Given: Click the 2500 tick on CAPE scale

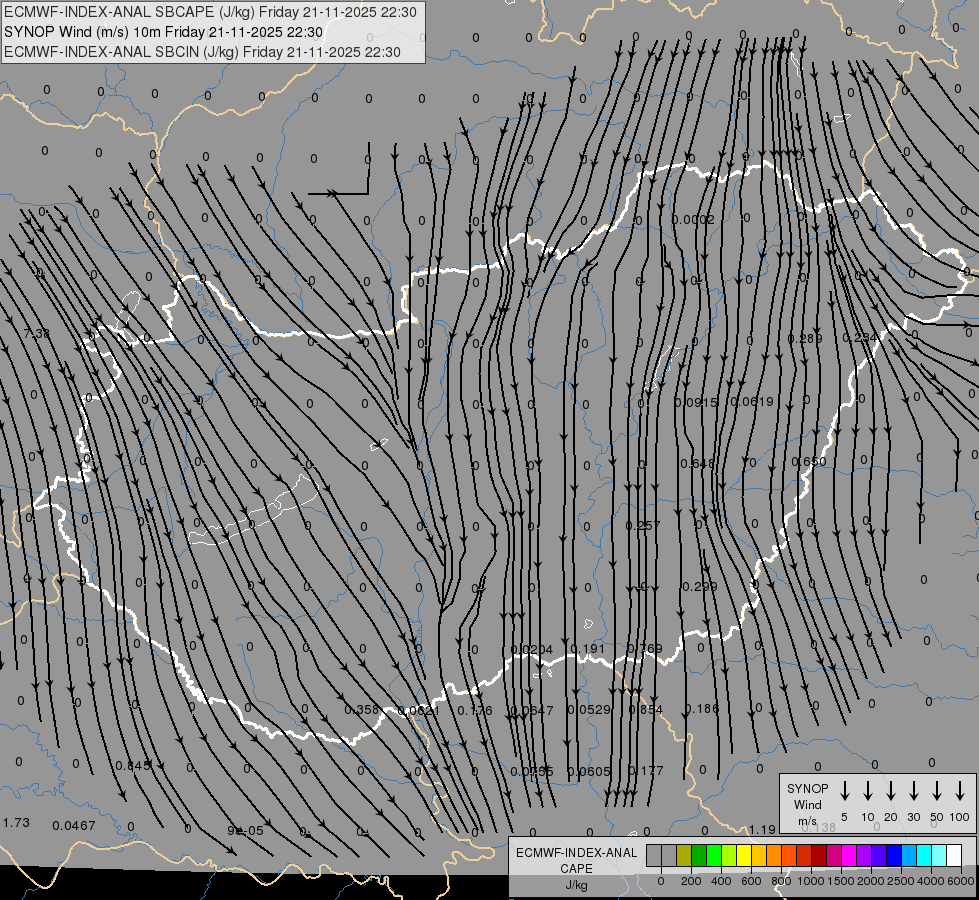Looking at the screenshot, I should 901,881.
